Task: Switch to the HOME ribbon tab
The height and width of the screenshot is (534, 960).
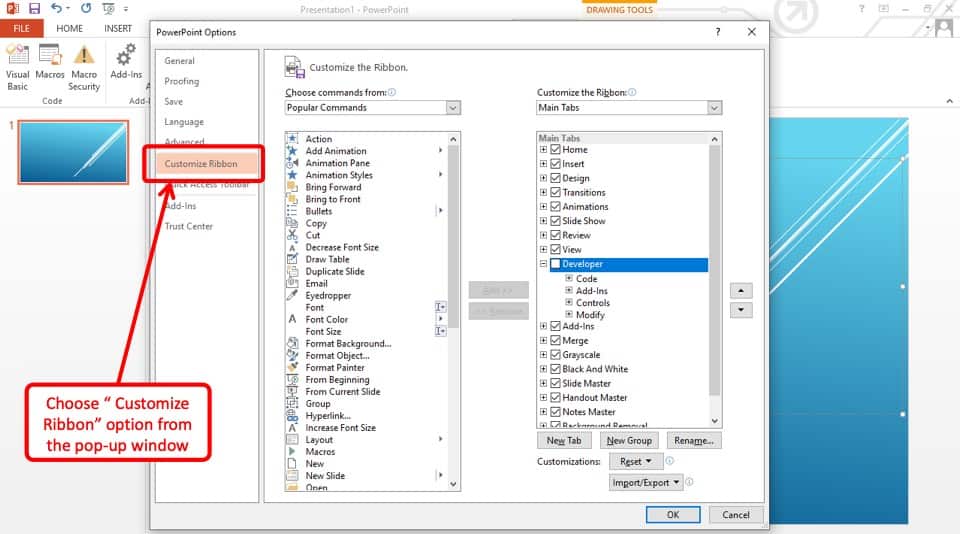Action: pos(69,28)
